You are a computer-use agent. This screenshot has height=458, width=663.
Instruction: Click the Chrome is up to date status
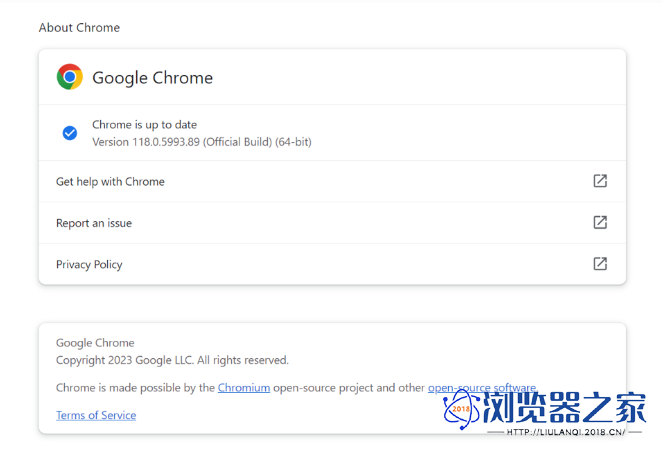(145, 125)
